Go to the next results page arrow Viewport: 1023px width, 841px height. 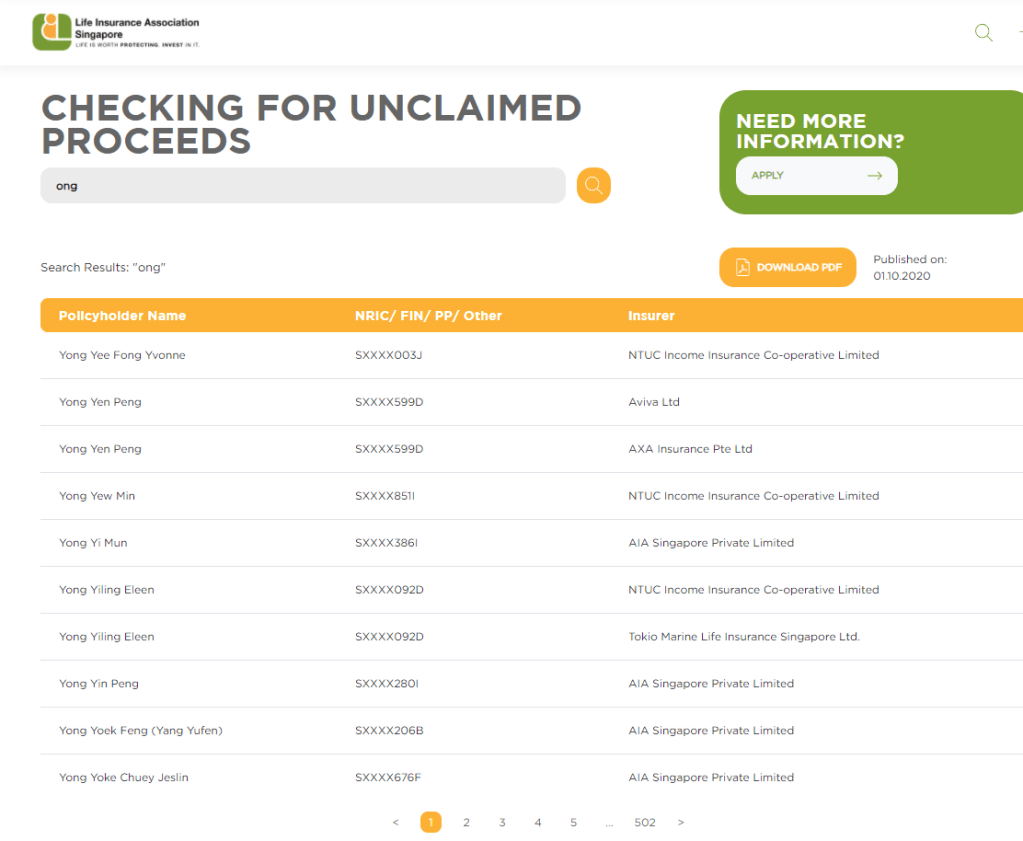[681, 823]
